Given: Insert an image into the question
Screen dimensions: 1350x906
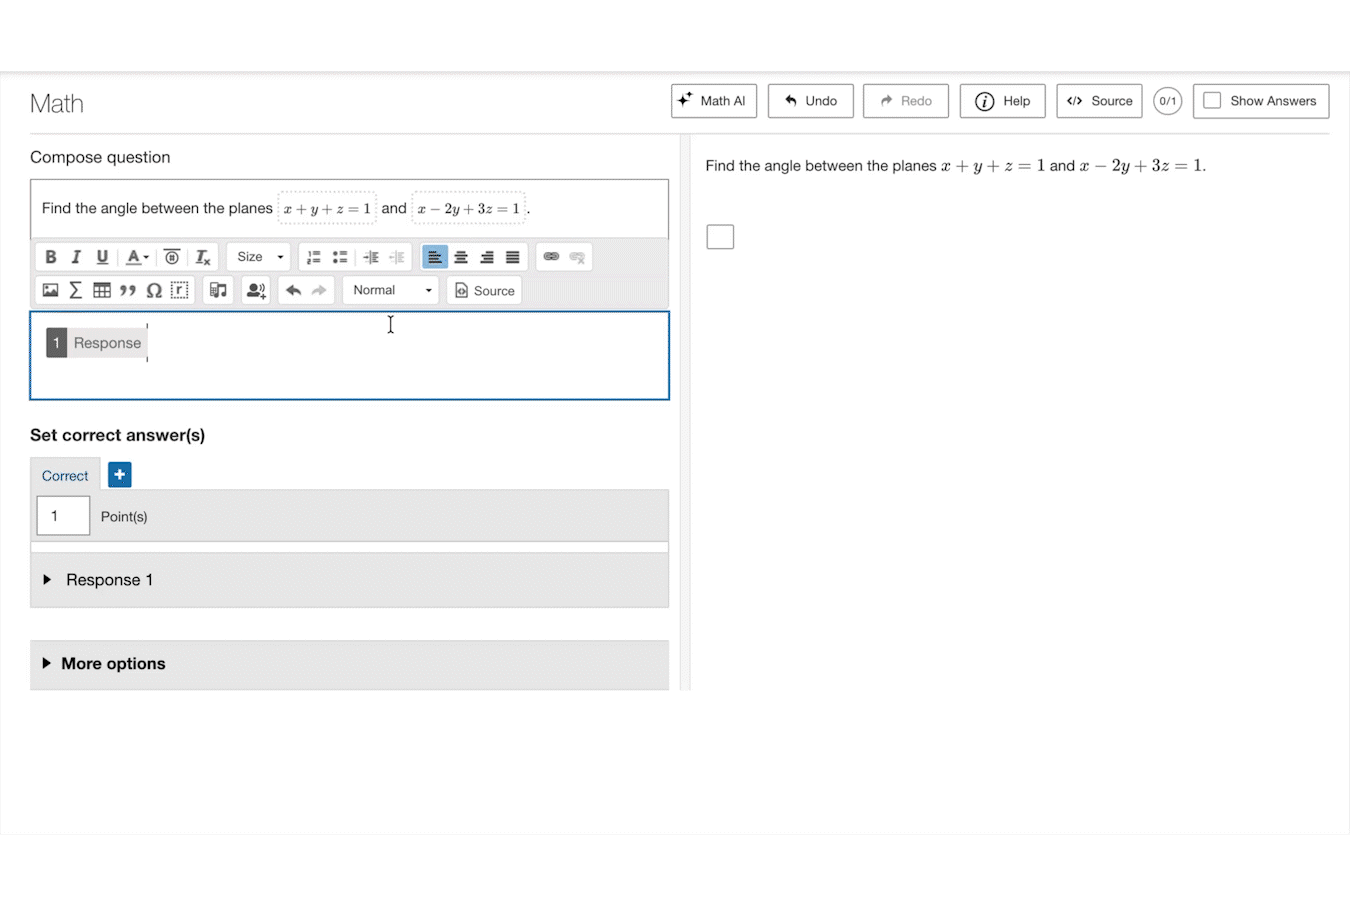Looking at the screenshot, I should pos(50,291).
